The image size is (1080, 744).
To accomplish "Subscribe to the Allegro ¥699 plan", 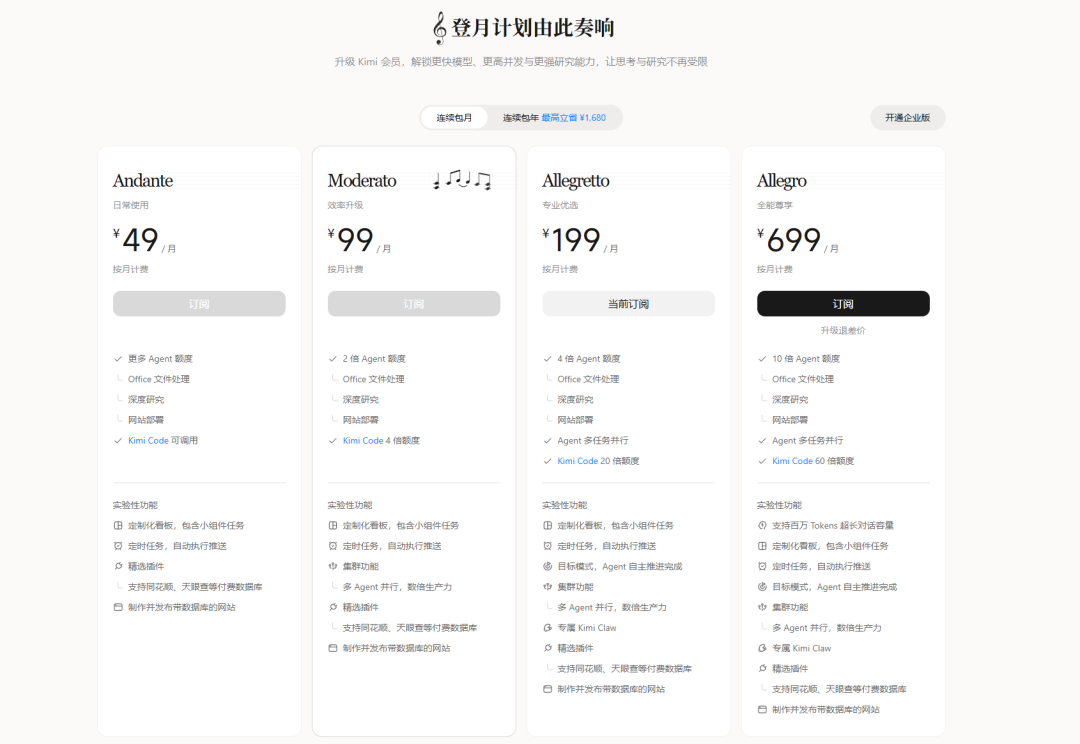I will 843,304.
